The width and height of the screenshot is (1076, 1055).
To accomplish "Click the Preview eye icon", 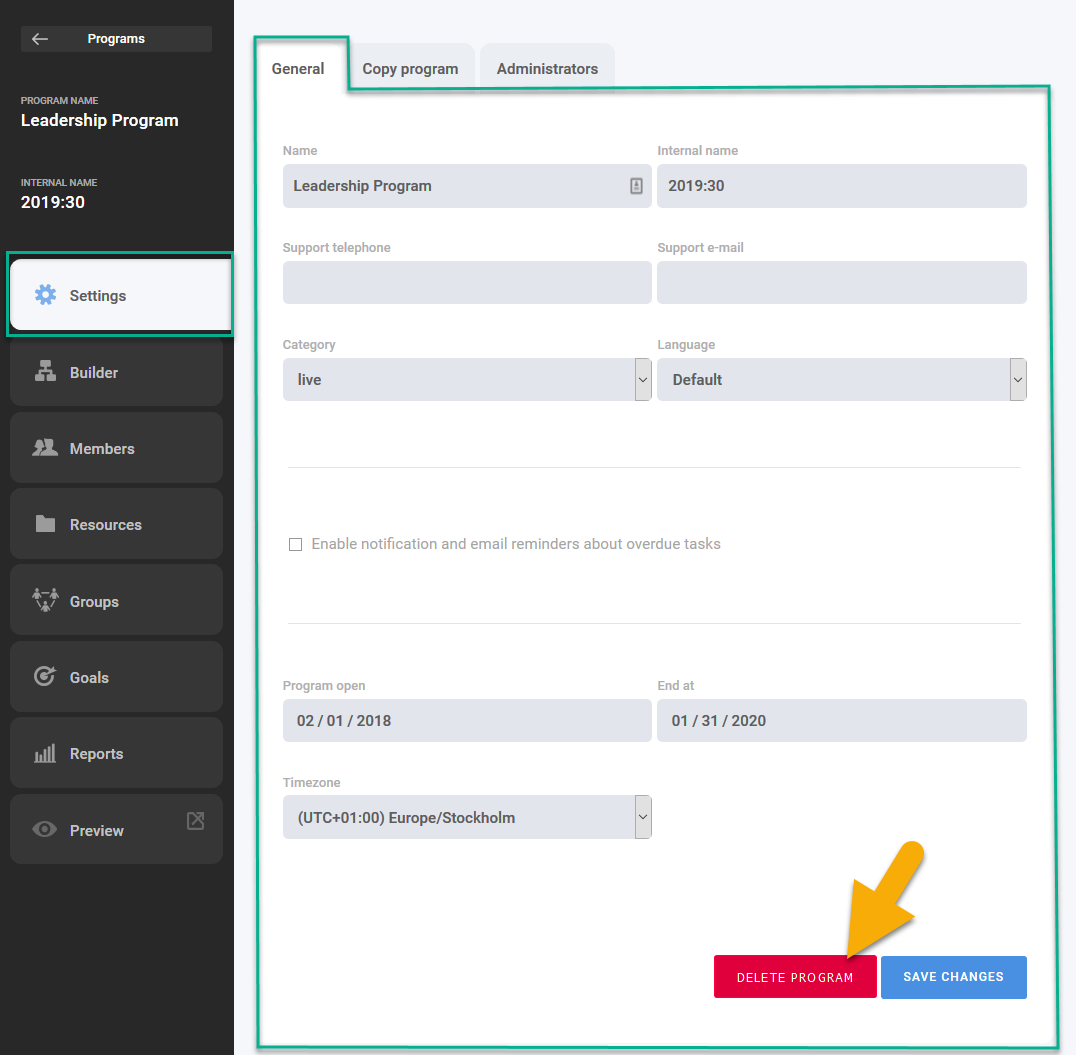I will tap(45, 830).
